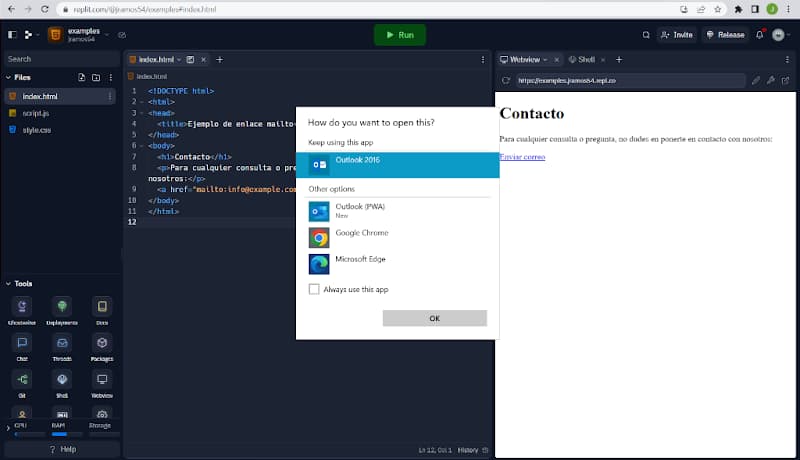Open the Replit logo menu dropdown
The width and height of the screenshot is (800, 460).
point(31,35)
